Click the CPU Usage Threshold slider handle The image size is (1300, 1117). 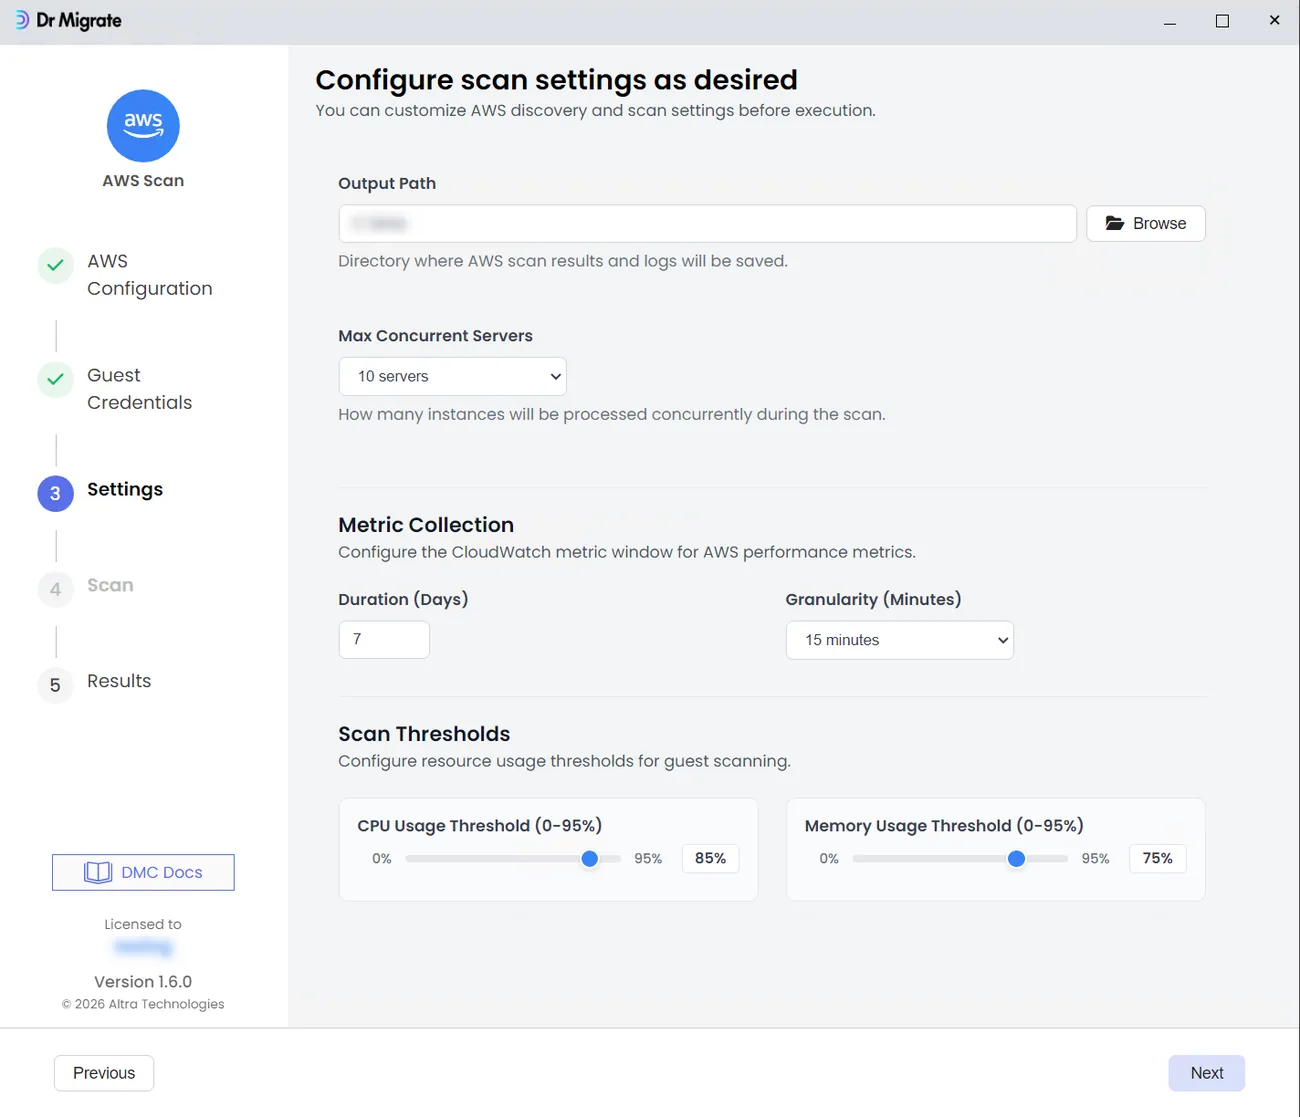pos(590,858)
